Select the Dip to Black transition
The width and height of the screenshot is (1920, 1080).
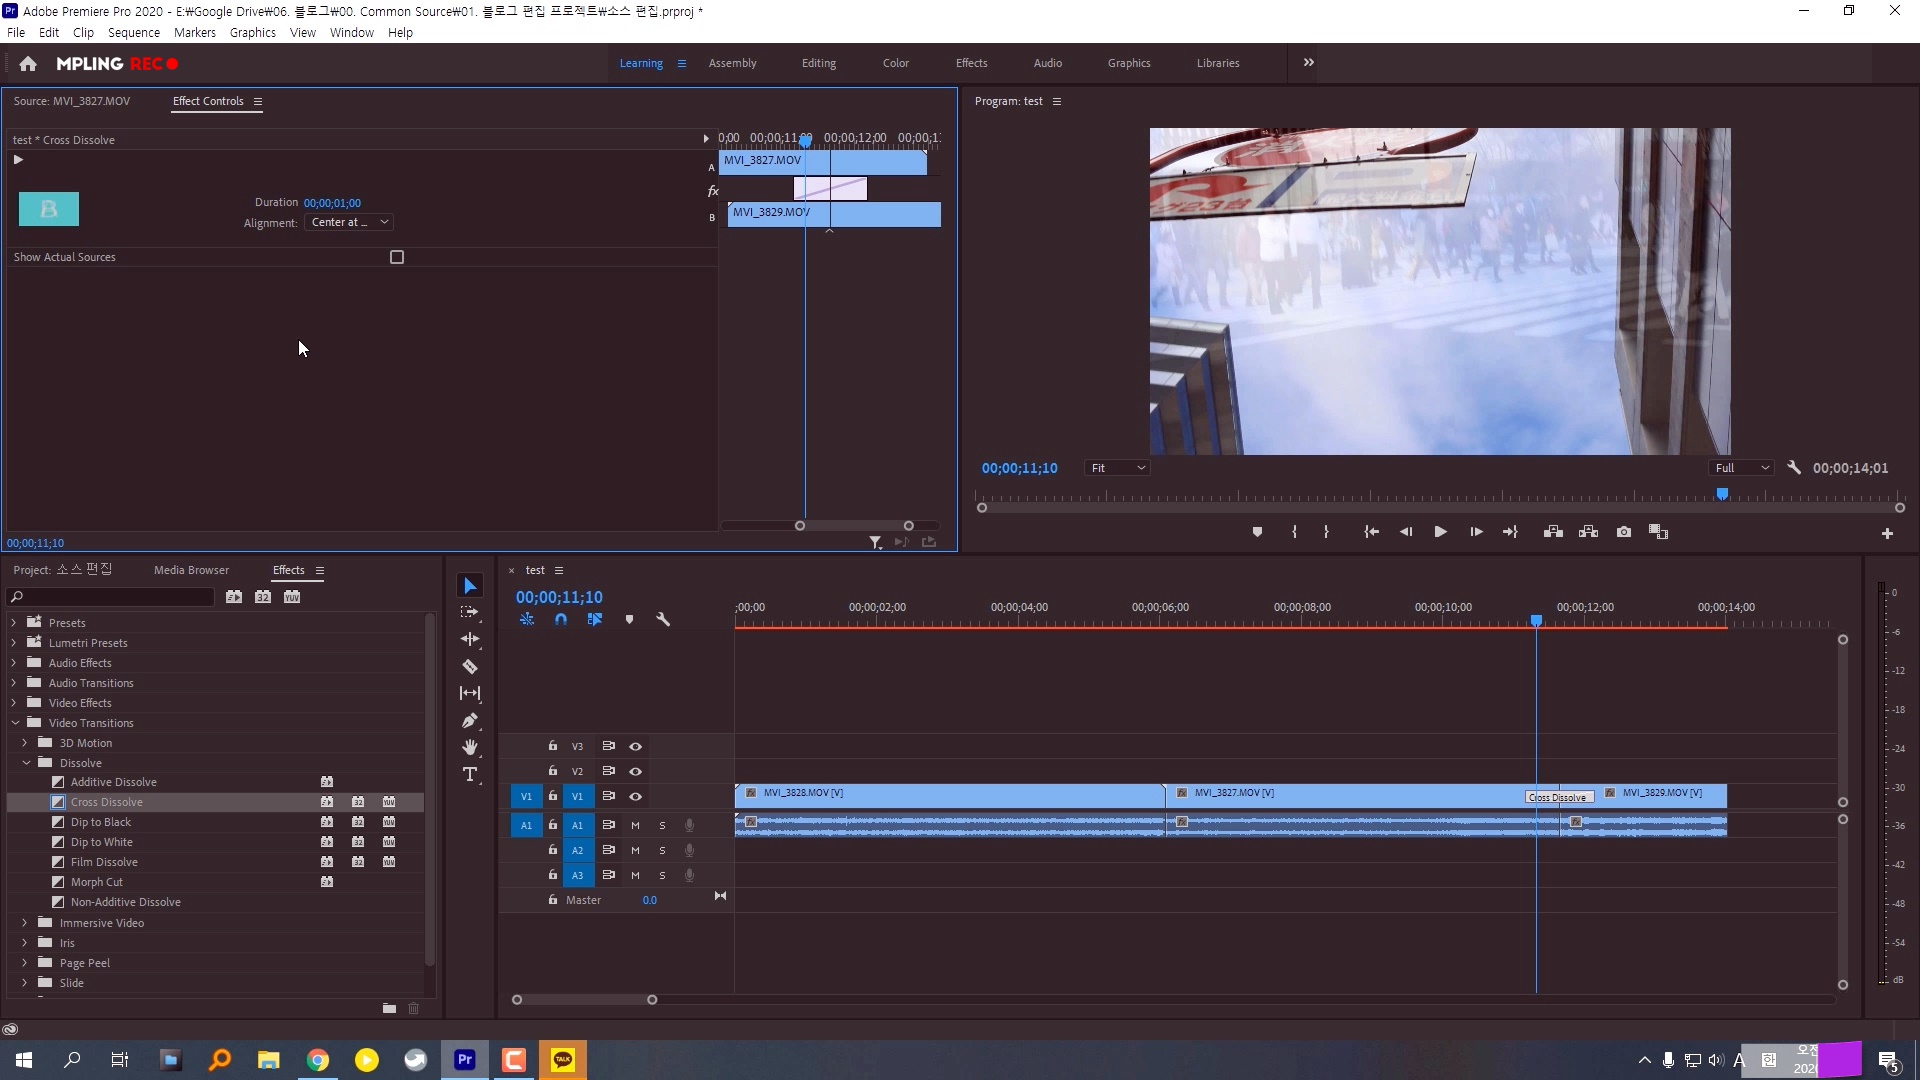101,822
